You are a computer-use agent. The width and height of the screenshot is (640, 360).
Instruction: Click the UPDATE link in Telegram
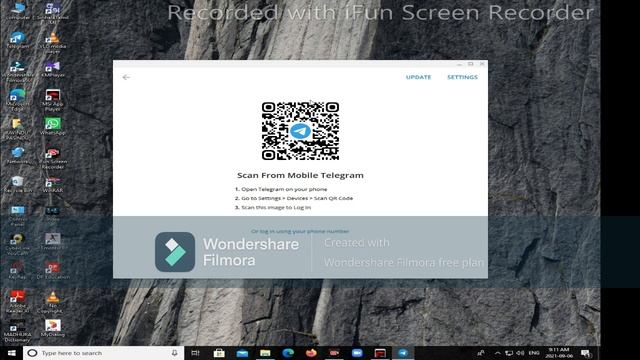[x=418, y=77]
